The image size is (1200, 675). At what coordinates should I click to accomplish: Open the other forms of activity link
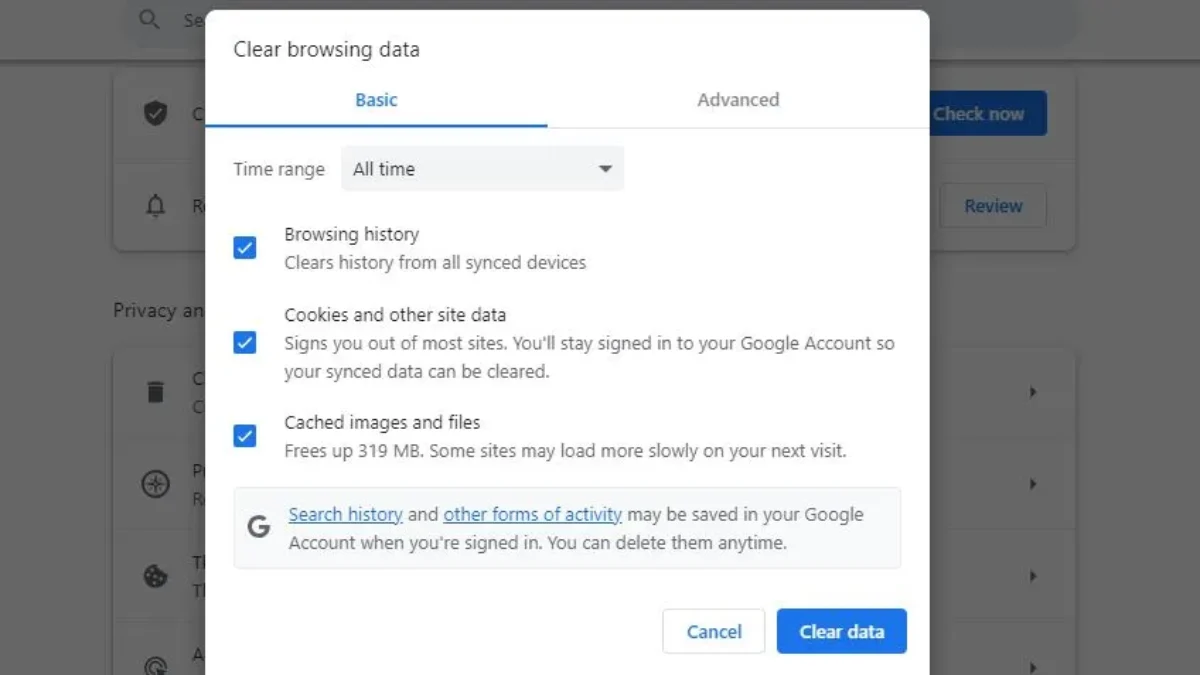coord(532,515)
